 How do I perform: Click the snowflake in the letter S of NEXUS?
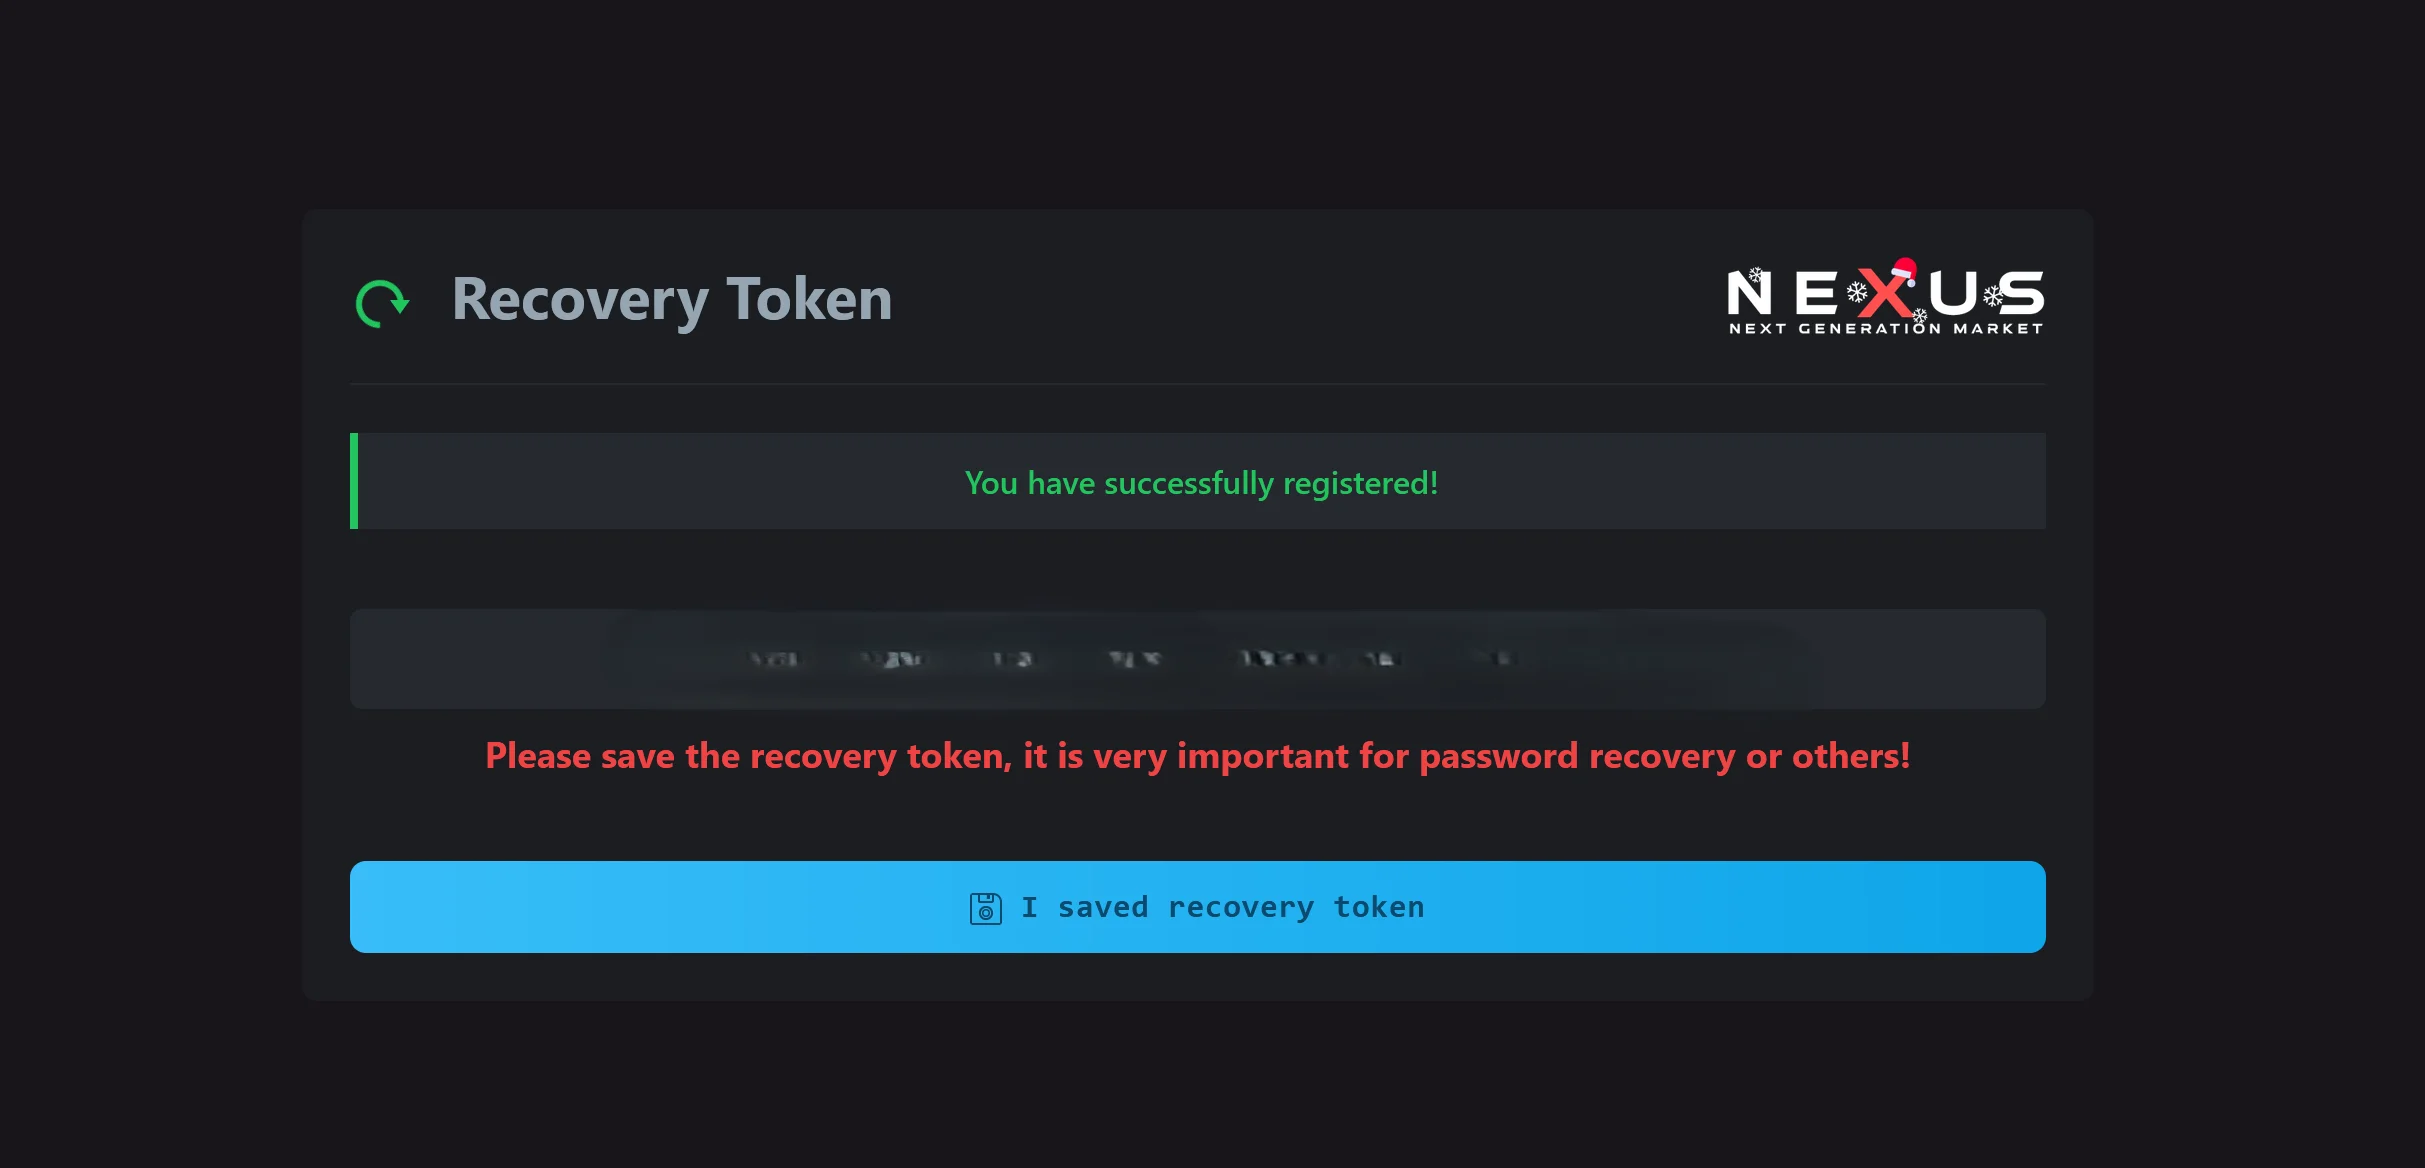click(x=1993, y=296)
